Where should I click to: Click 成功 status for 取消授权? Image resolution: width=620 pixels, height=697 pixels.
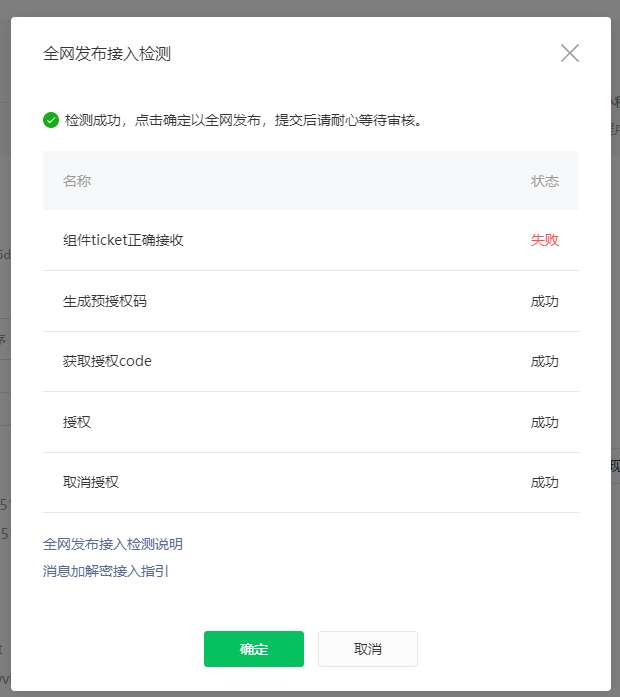(544, 482)
